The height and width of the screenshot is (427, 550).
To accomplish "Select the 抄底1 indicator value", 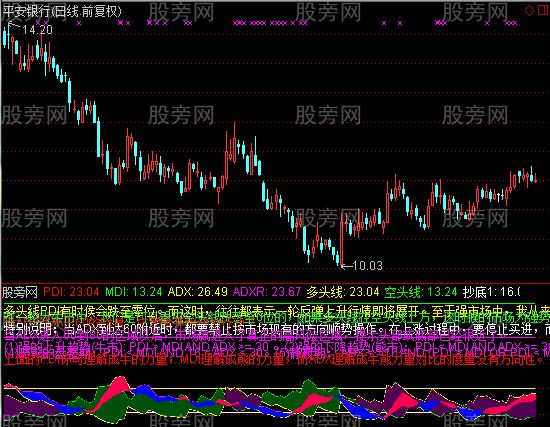I will point(491,292).
